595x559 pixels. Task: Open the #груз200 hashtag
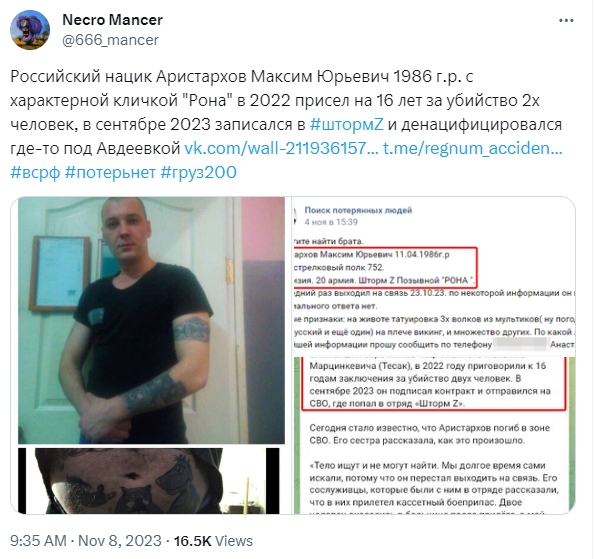pyautogui.click(x=198, y=172)
